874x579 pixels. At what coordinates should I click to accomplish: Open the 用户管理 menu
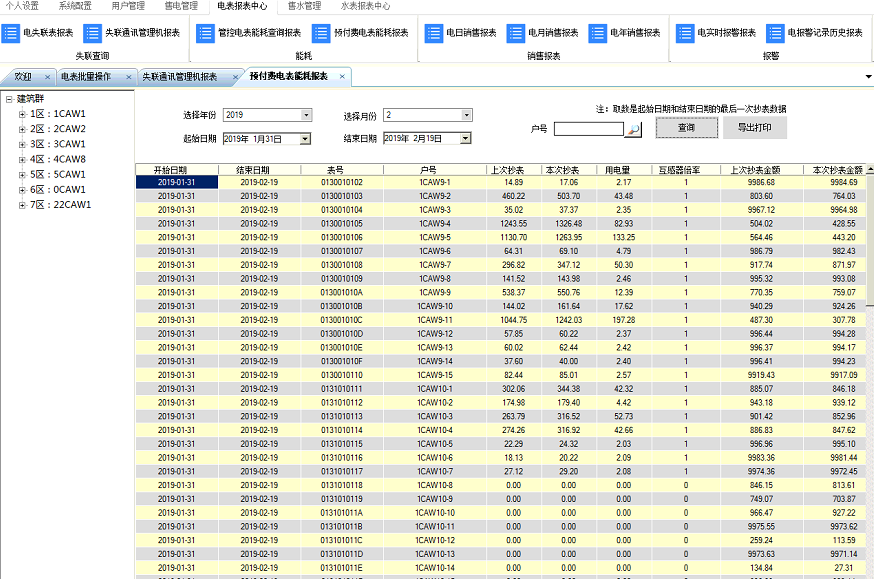coord(128,6)
